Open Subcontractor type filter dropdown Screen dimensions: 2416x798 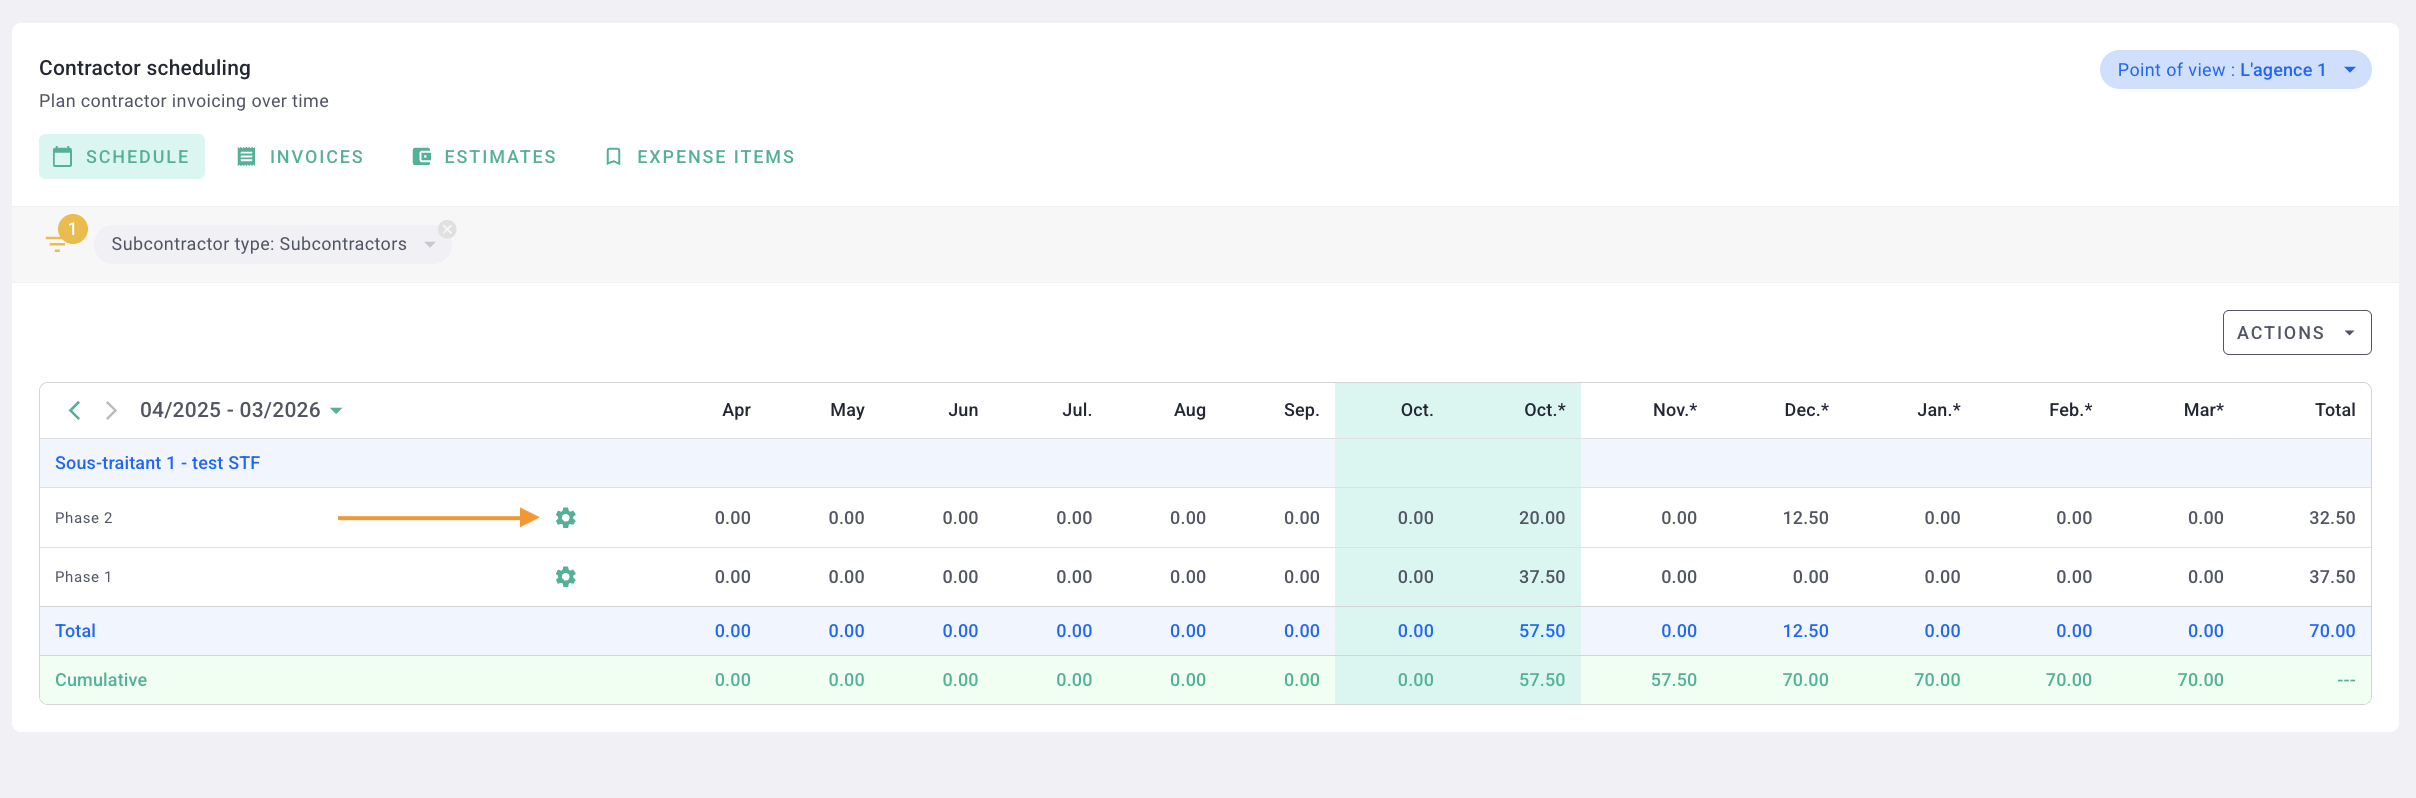[x=429, y=244]
